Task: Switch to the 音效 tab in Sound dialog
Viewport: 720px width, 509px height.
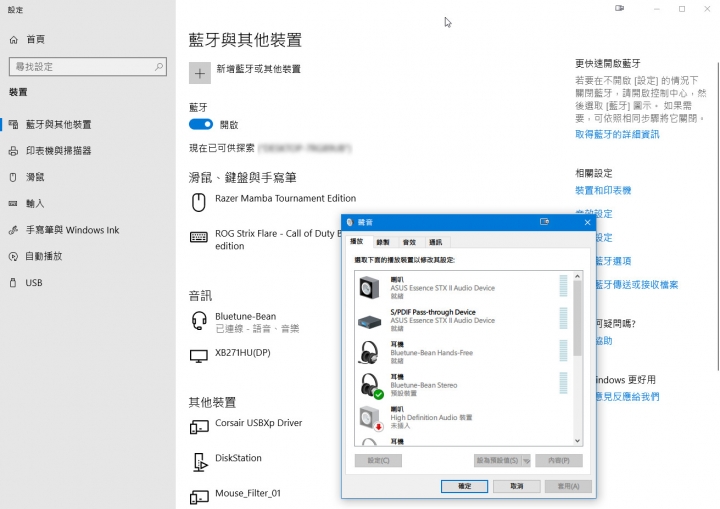Action: tap(409, 242)
